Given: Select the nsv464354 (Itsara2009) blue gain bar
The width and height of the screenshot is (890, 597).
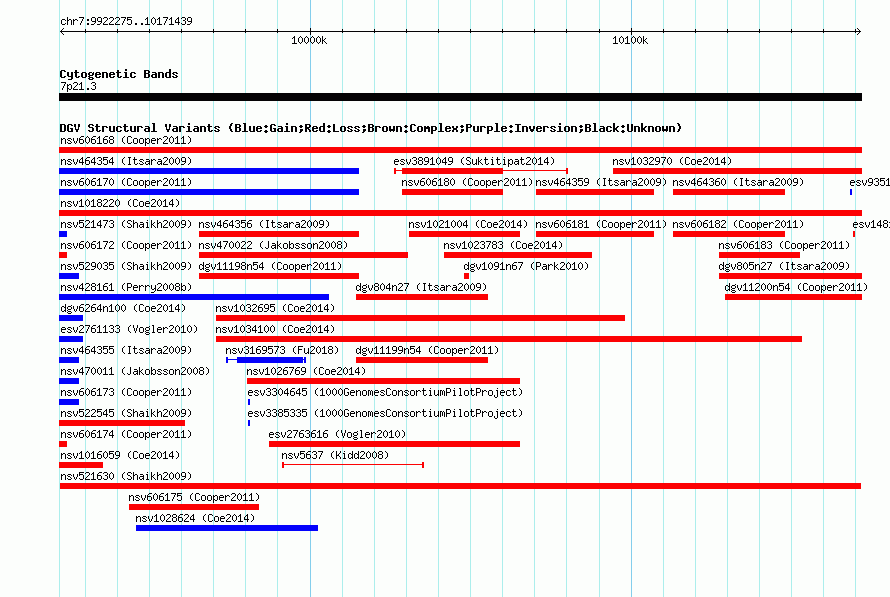Looking at the screenshot, I should [x=209, y=171].
